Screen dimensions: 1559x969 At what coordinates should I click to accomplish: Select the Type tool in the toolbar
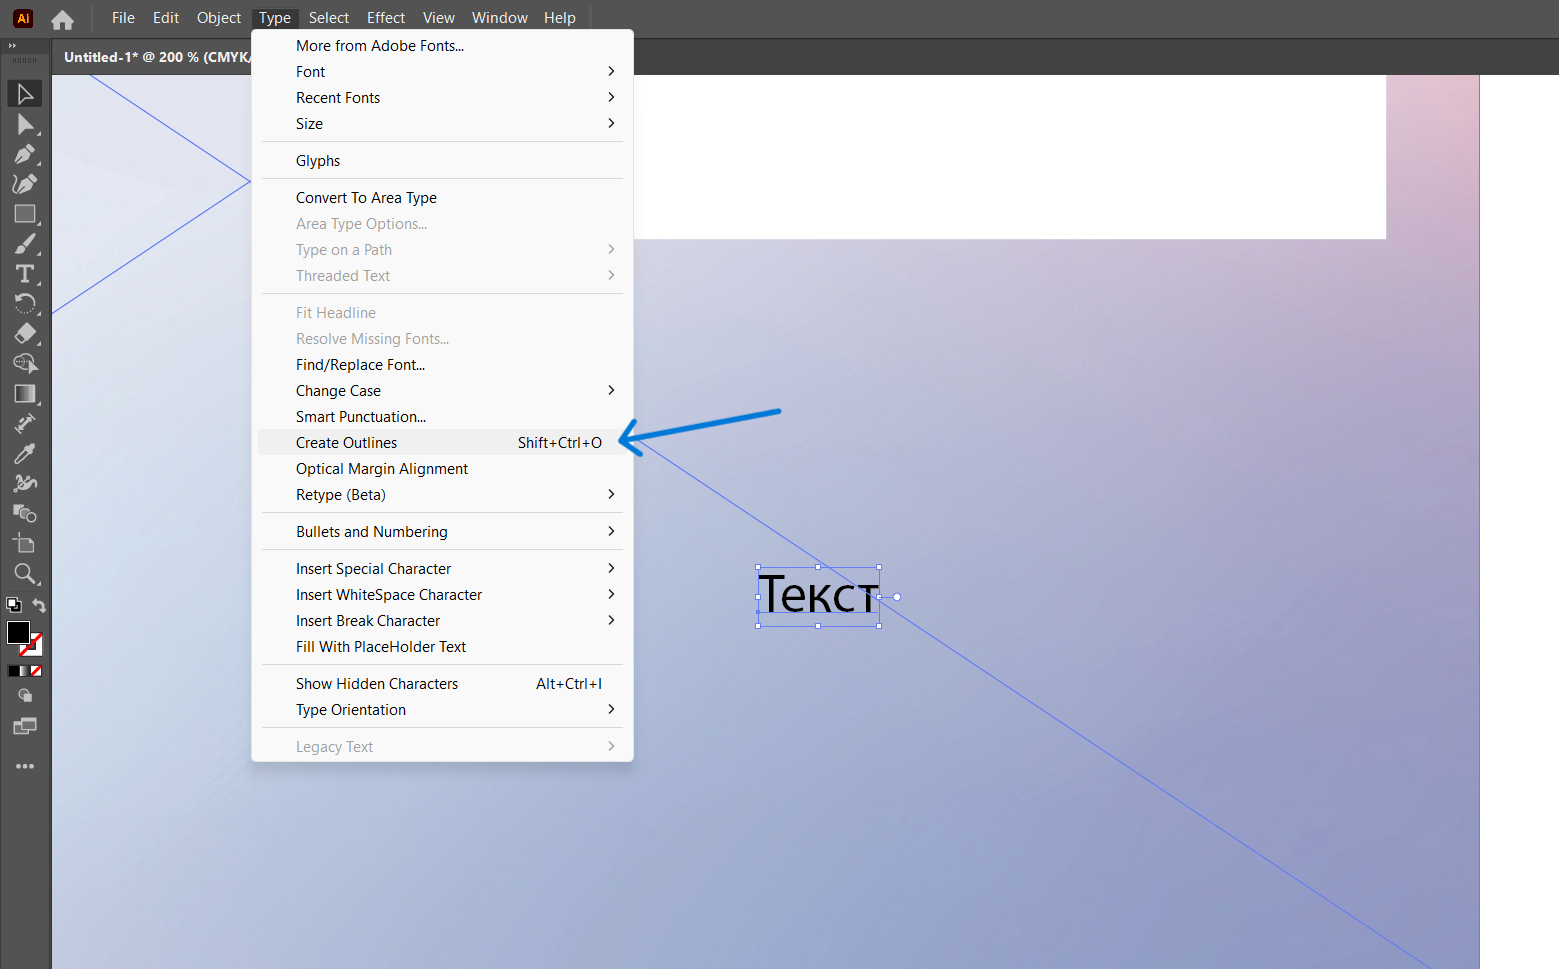coord(25,274)
